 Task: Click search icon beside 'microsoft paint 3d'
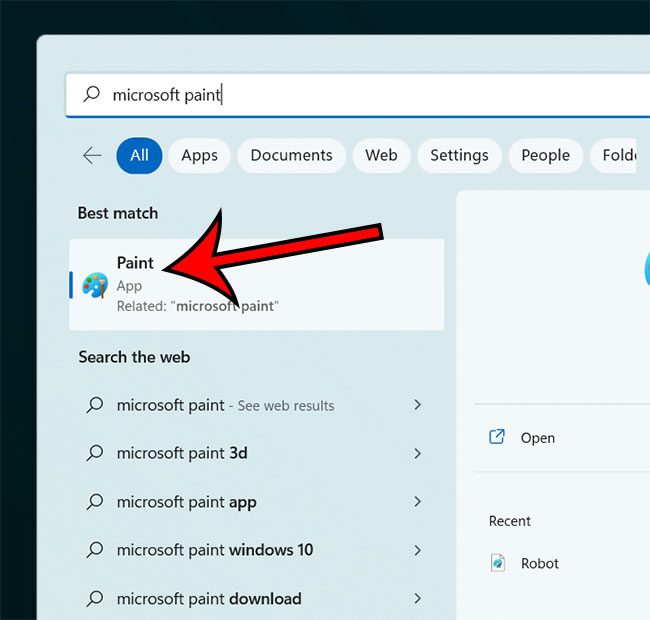[95, 453]
